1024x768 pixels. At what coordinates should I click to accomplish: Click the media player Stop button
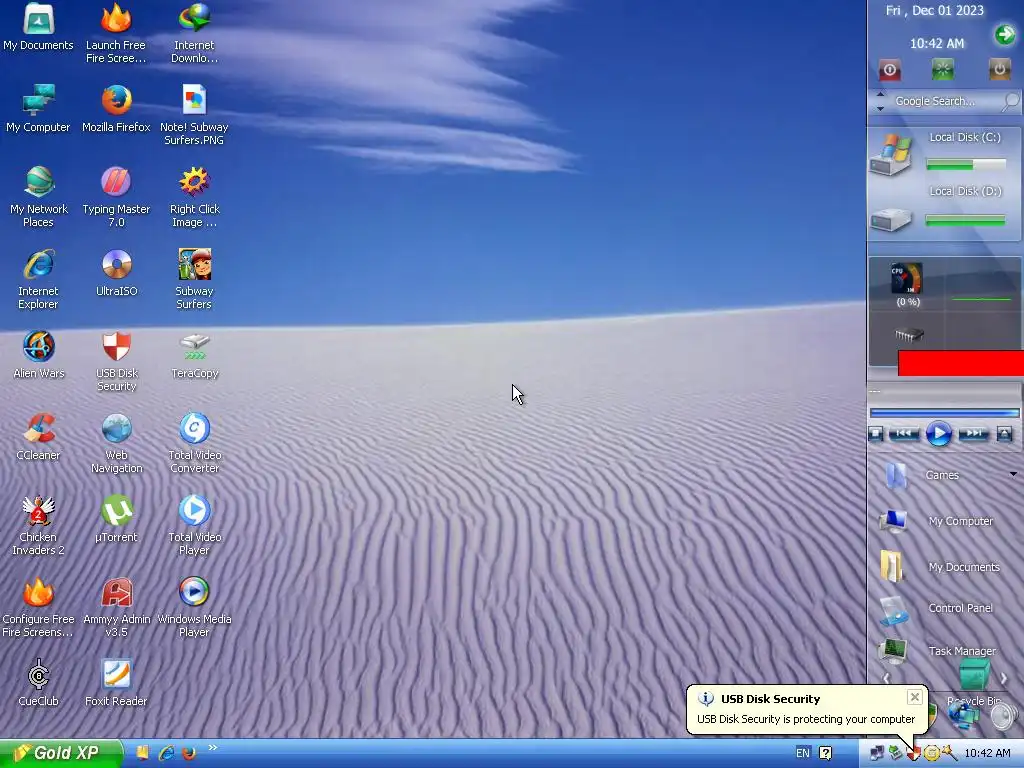point(876,434)
